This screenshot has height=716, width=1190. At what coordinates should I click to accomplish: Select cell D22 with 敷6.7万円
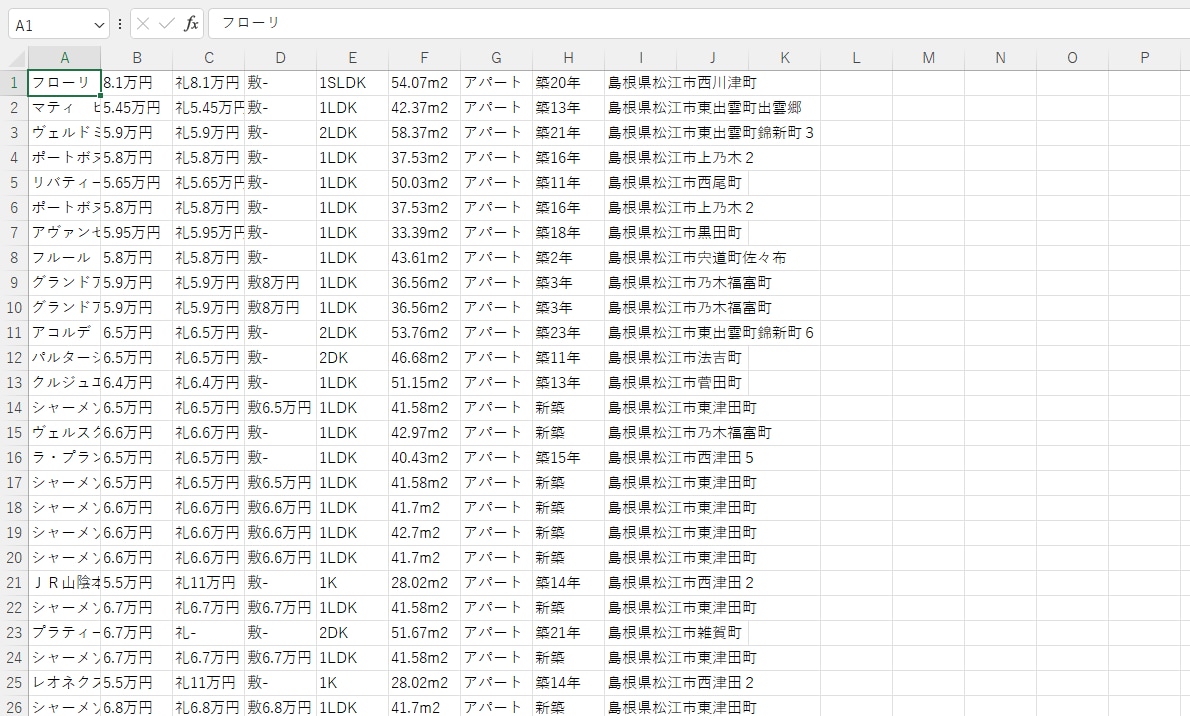point(280,607)
